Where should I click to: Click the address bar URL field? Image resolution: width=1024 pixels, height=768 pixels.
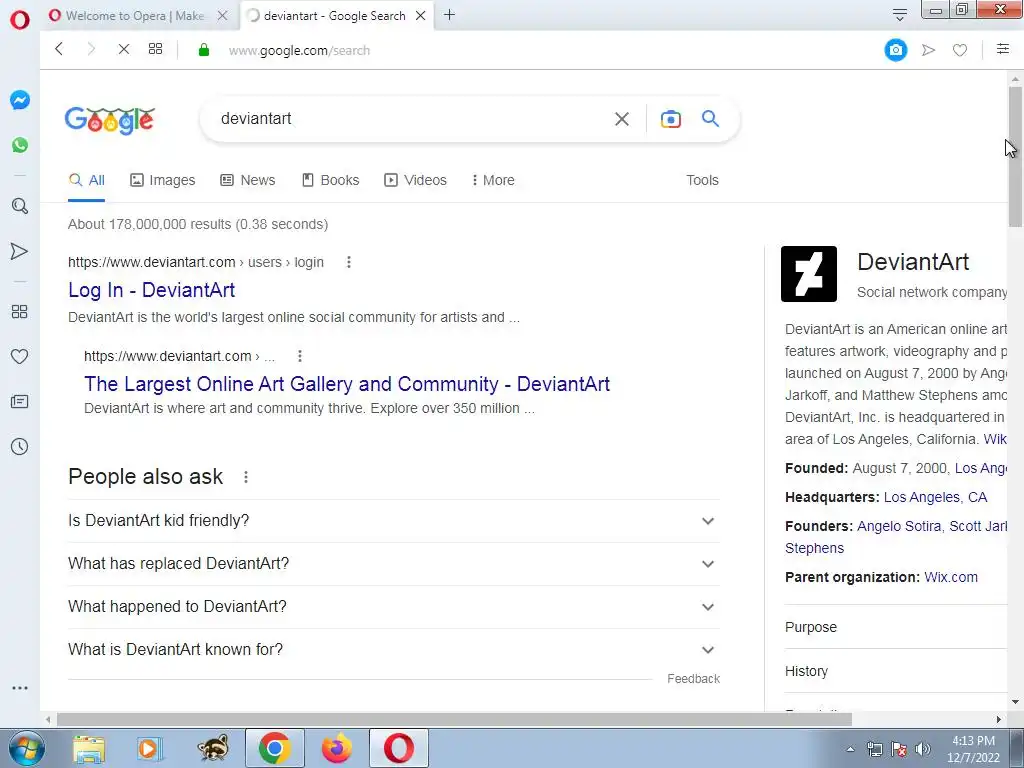(299, 50)
